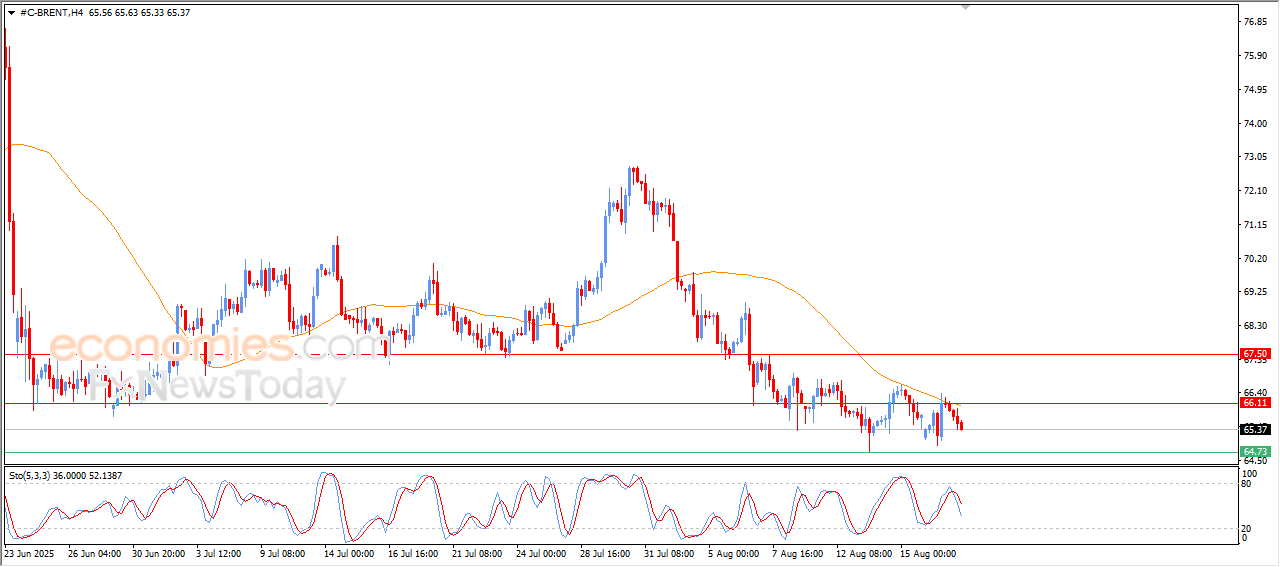Click the 66.40 price axis label

pos(1255,393)
